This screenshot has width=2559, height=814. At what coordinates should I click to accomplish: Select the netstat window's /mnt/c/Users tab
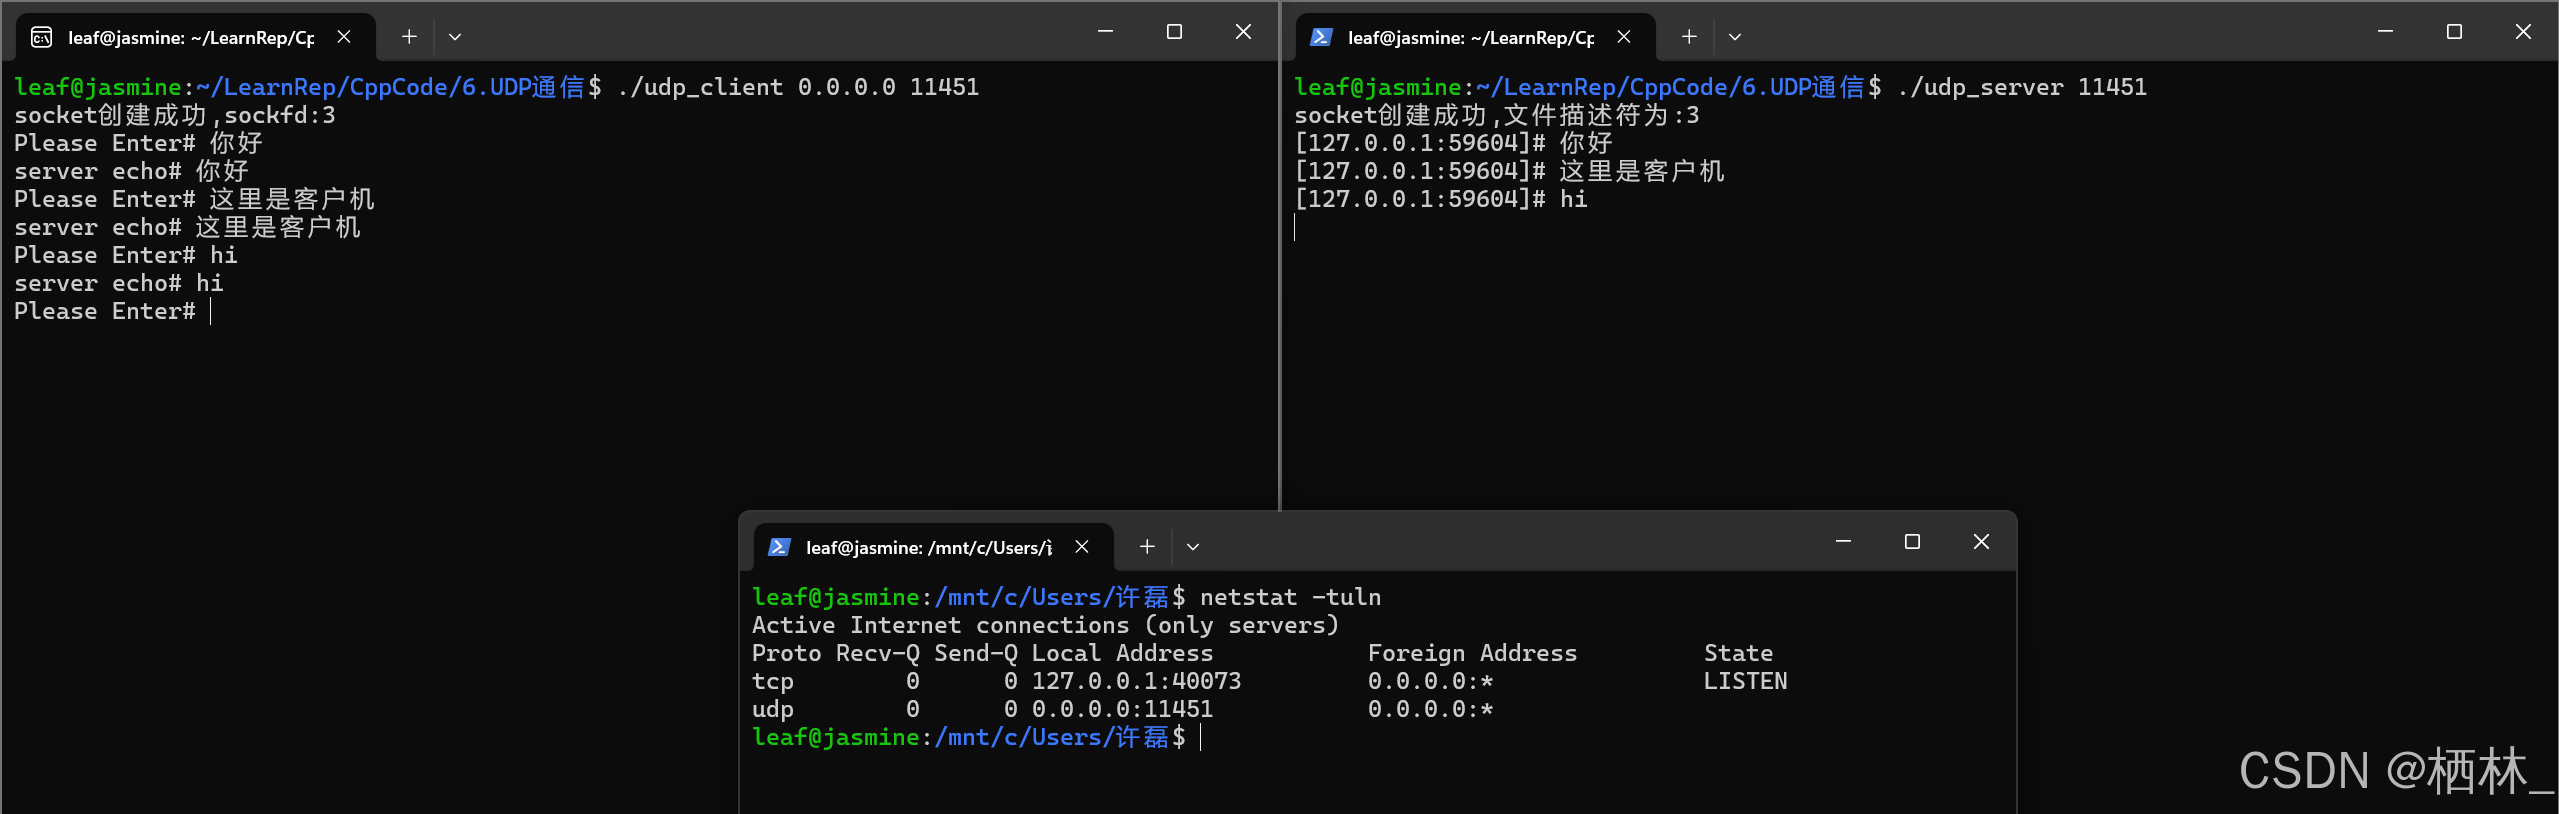coord(934,548)
